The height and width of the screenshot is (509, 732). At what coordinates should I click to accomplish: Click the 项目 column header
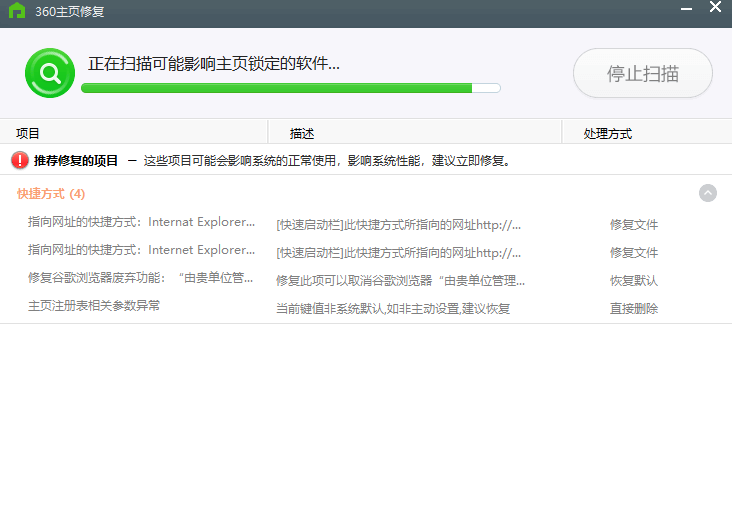point(134,133)
